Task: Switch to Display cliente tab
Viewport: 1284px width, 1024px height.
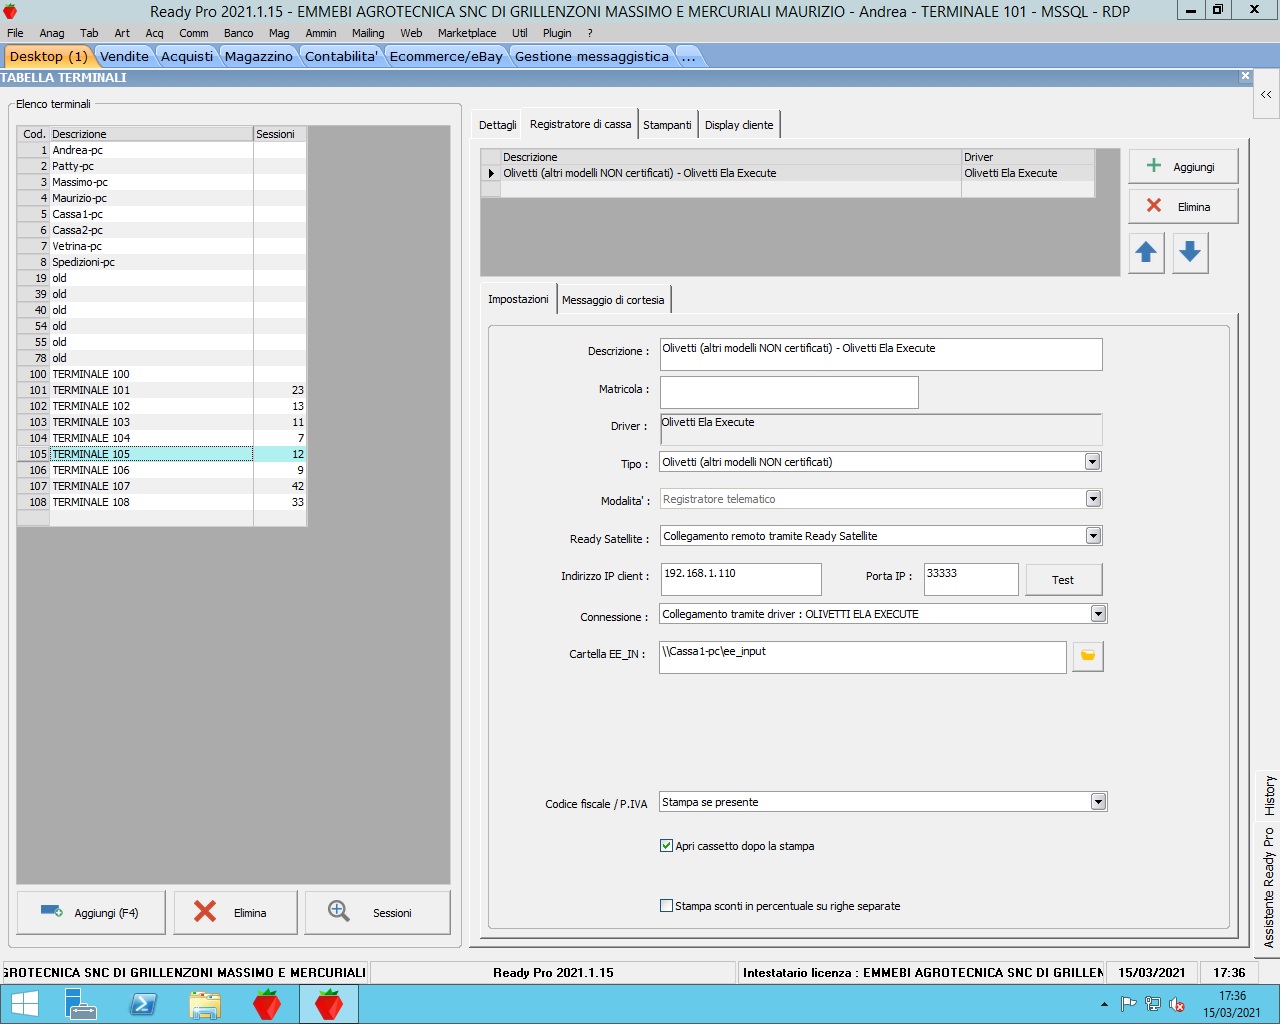Action: [x=739, y=125]
